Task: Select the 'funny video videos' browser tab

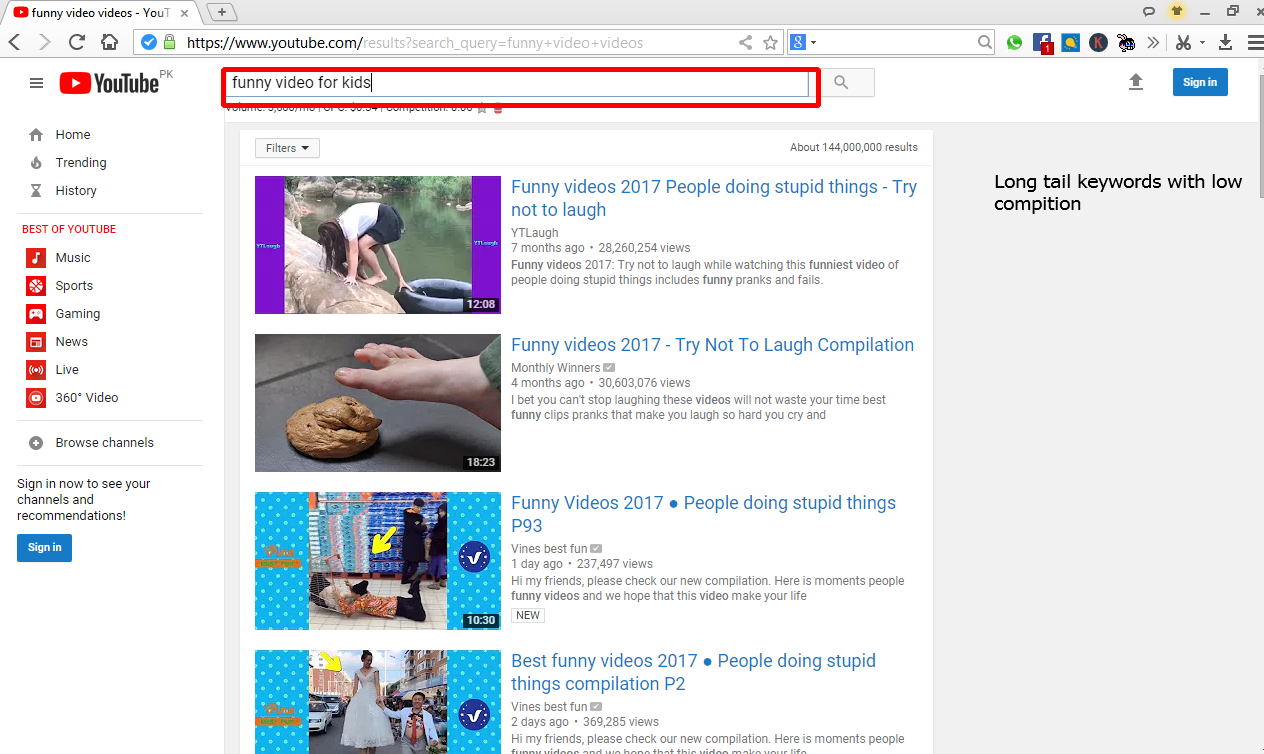Action: point(101,12)
